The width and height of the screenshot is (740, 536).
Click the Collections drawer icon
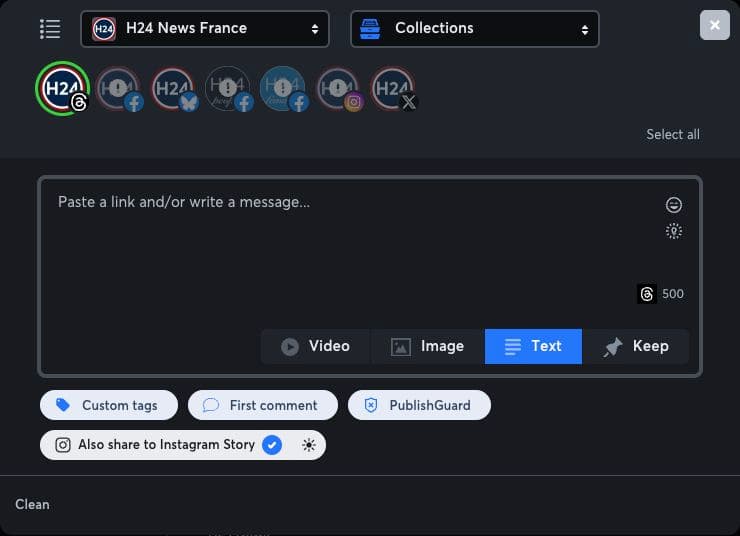coord(370,29)
